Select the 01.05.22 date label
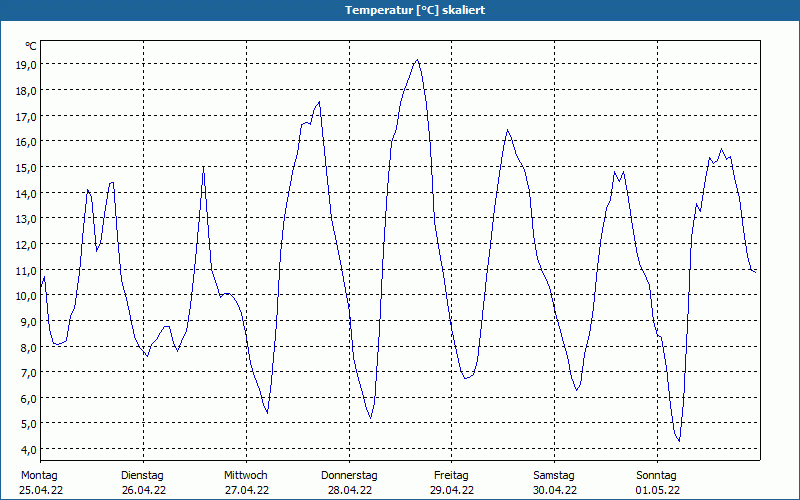Viewport: 800px width, 500px height. [657, 490]
